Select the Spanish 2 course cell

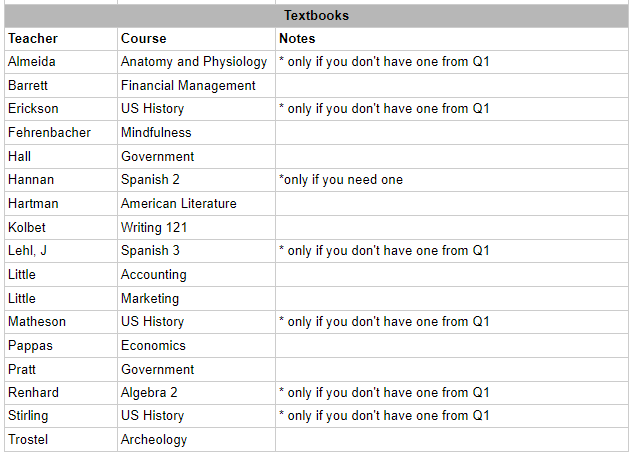(196, 180)
